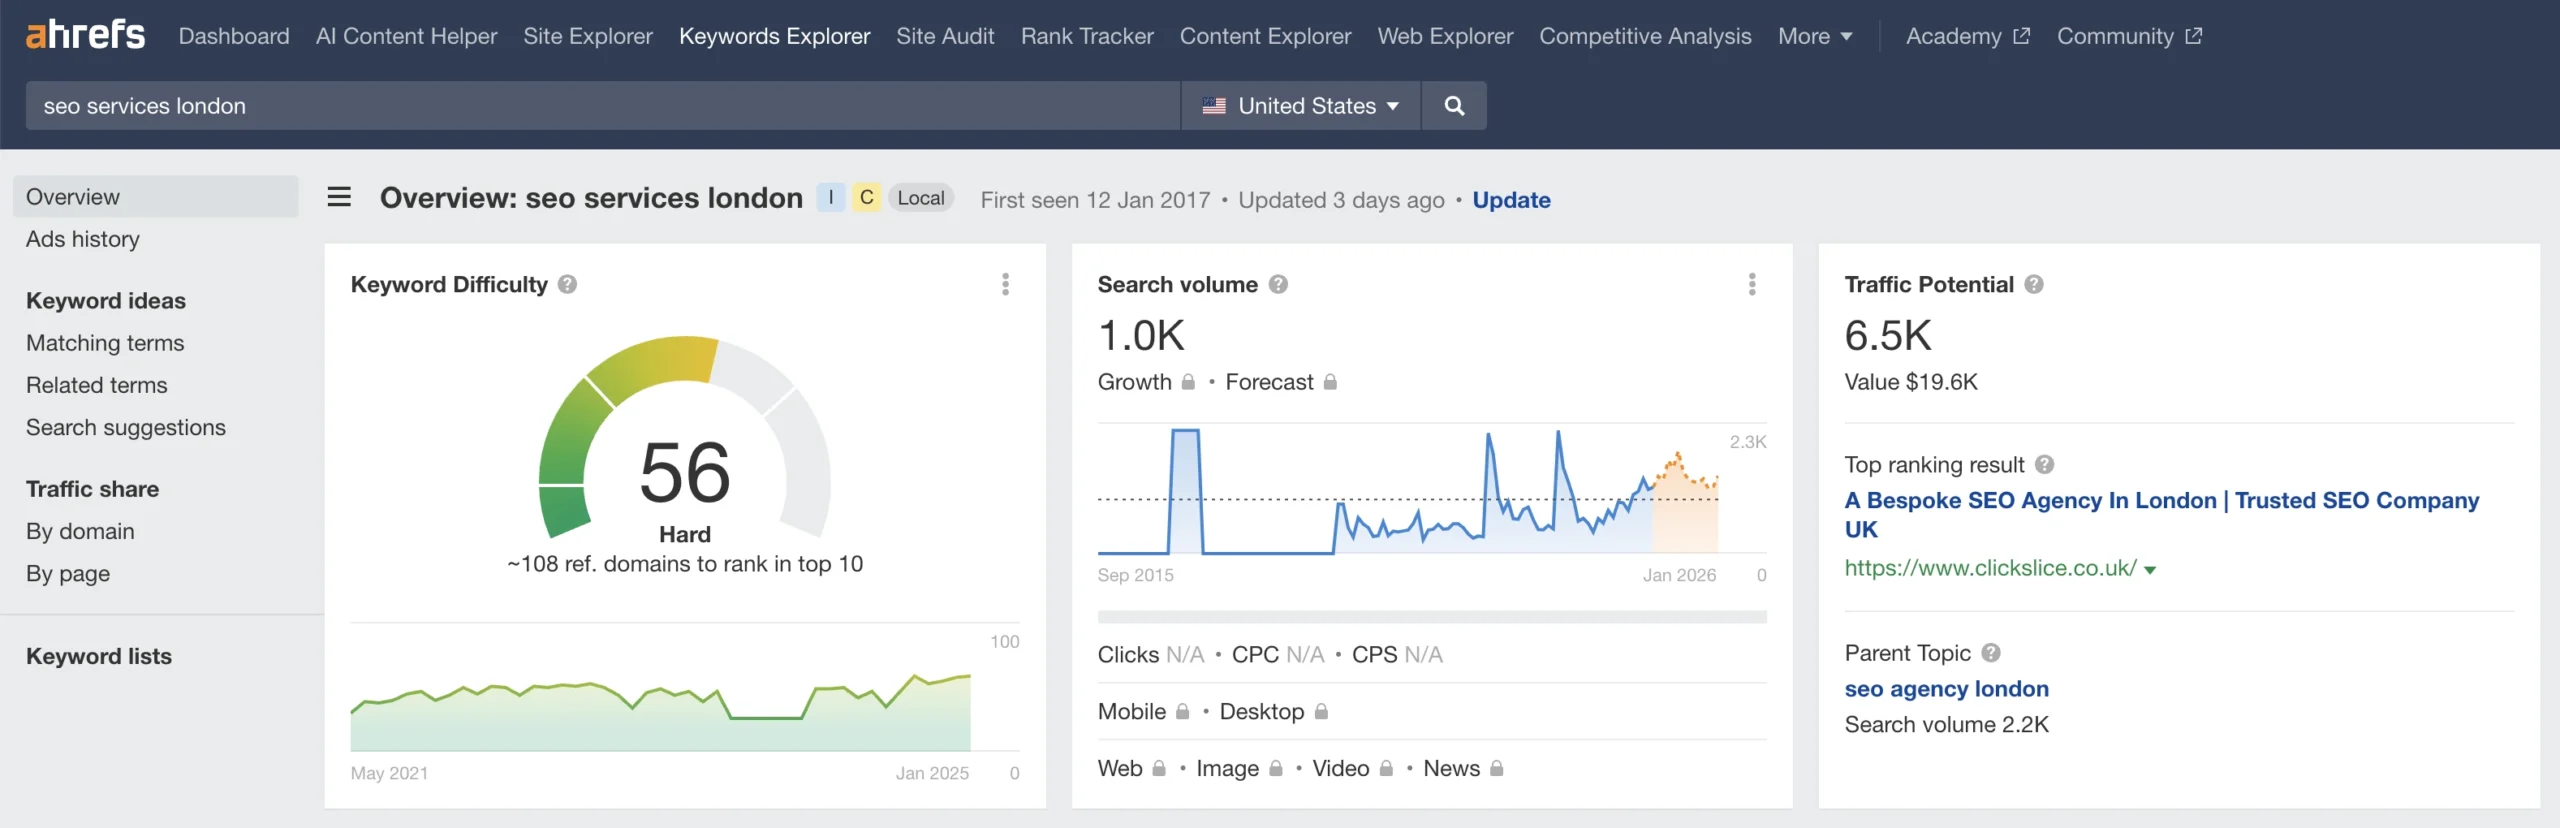The height and width of the screenshot is (828, 2560).
Task: Click the Forecast label
Action: point(1269,382)
